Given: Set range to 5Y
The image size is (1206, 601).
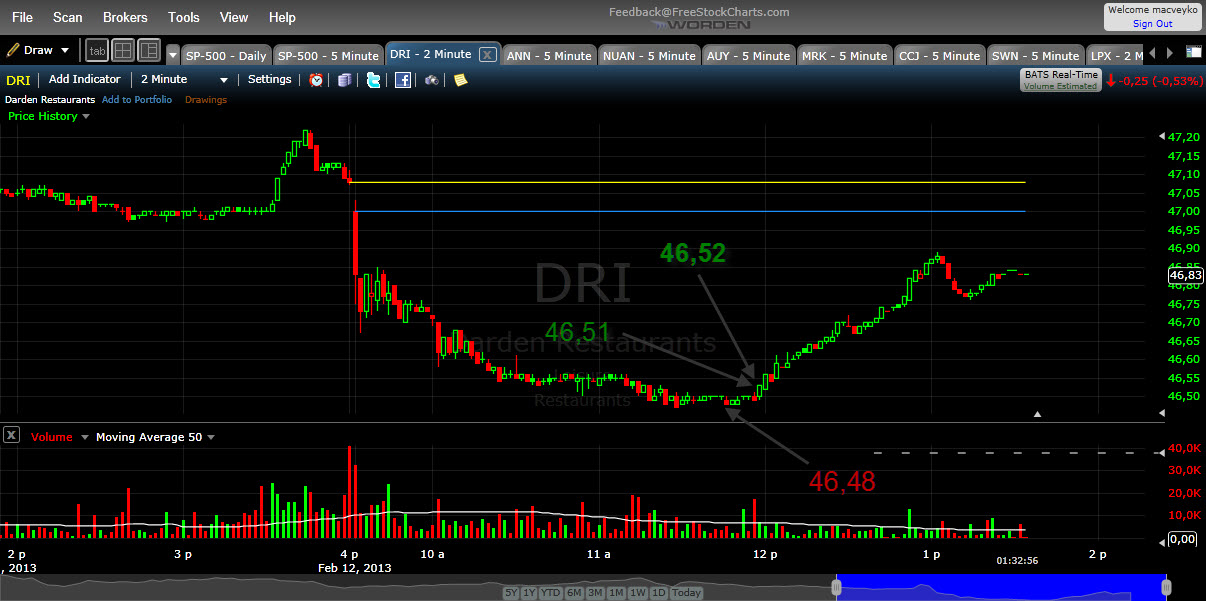Looking at the screenshot, I should [511, 593].
